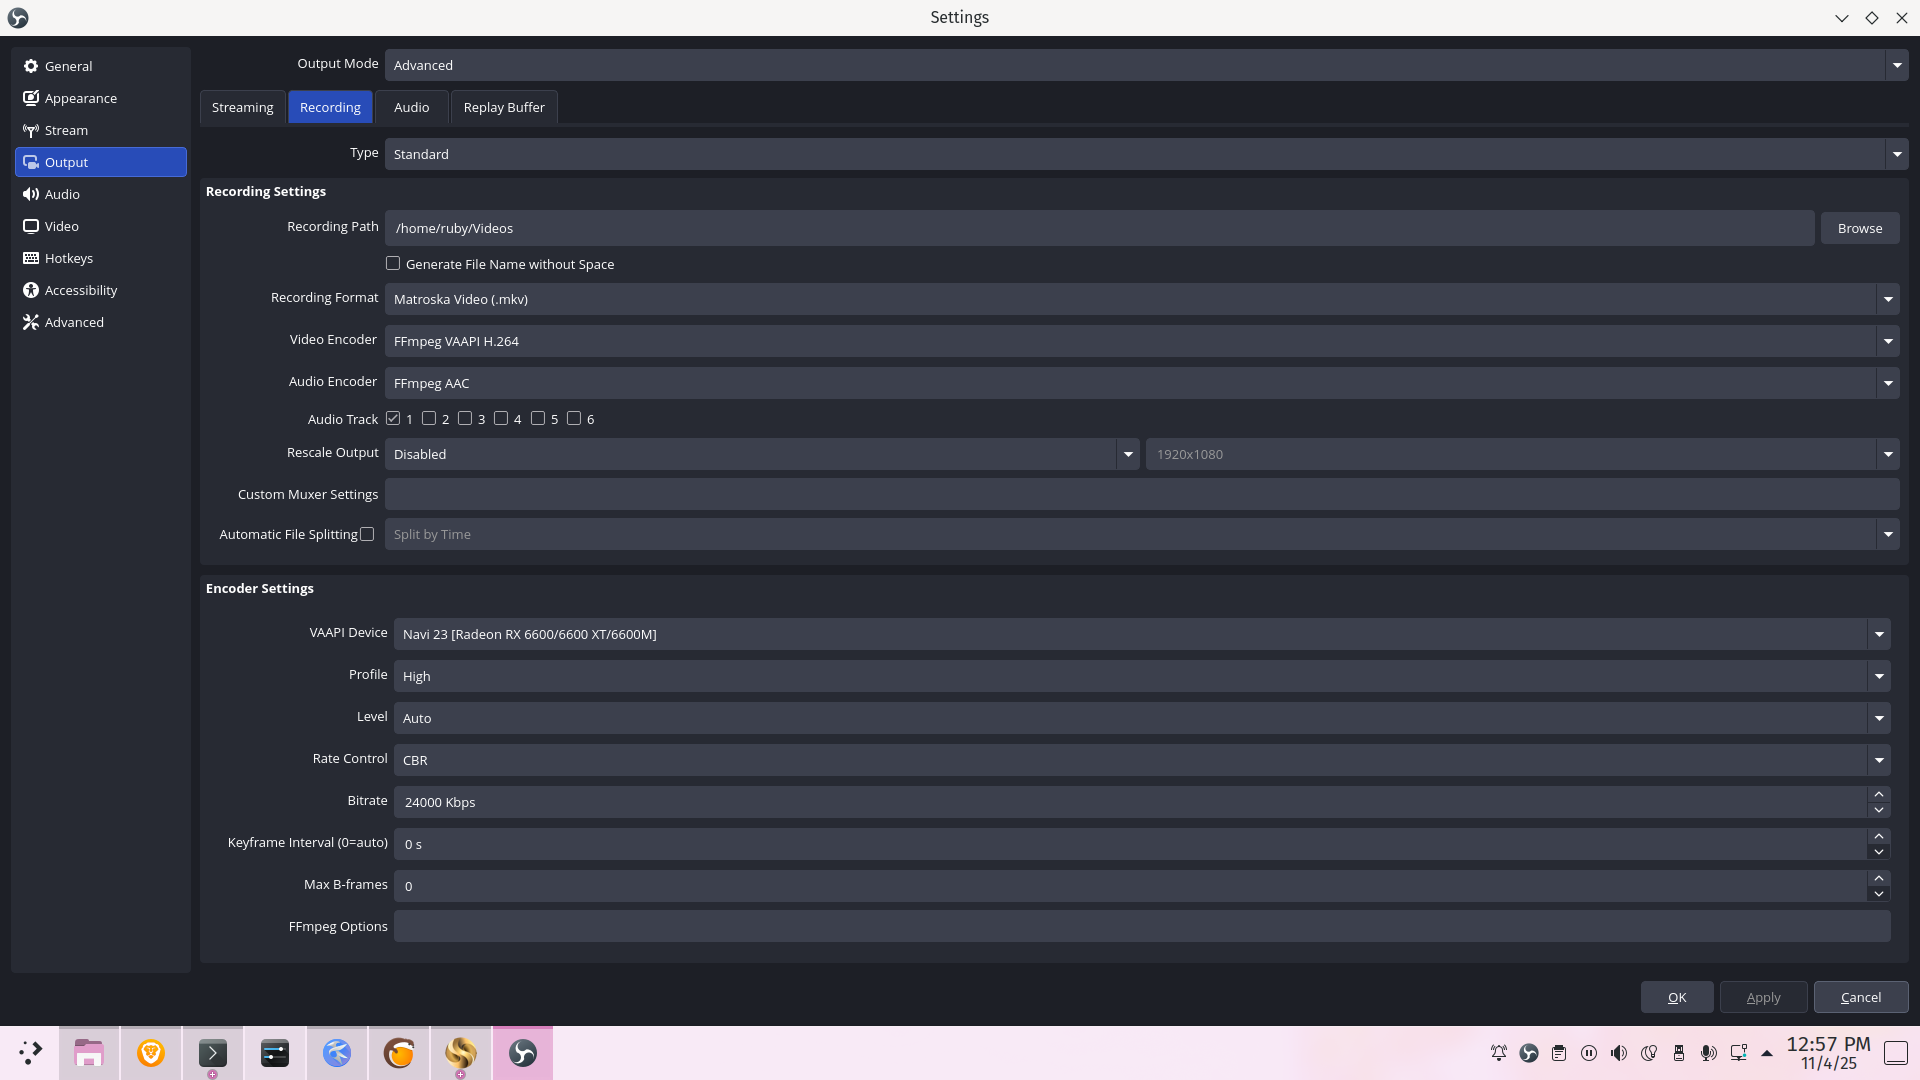Viewport: 1920px width, 1080px height.
Task: Open the General settings section
Action: click(68, 66)
